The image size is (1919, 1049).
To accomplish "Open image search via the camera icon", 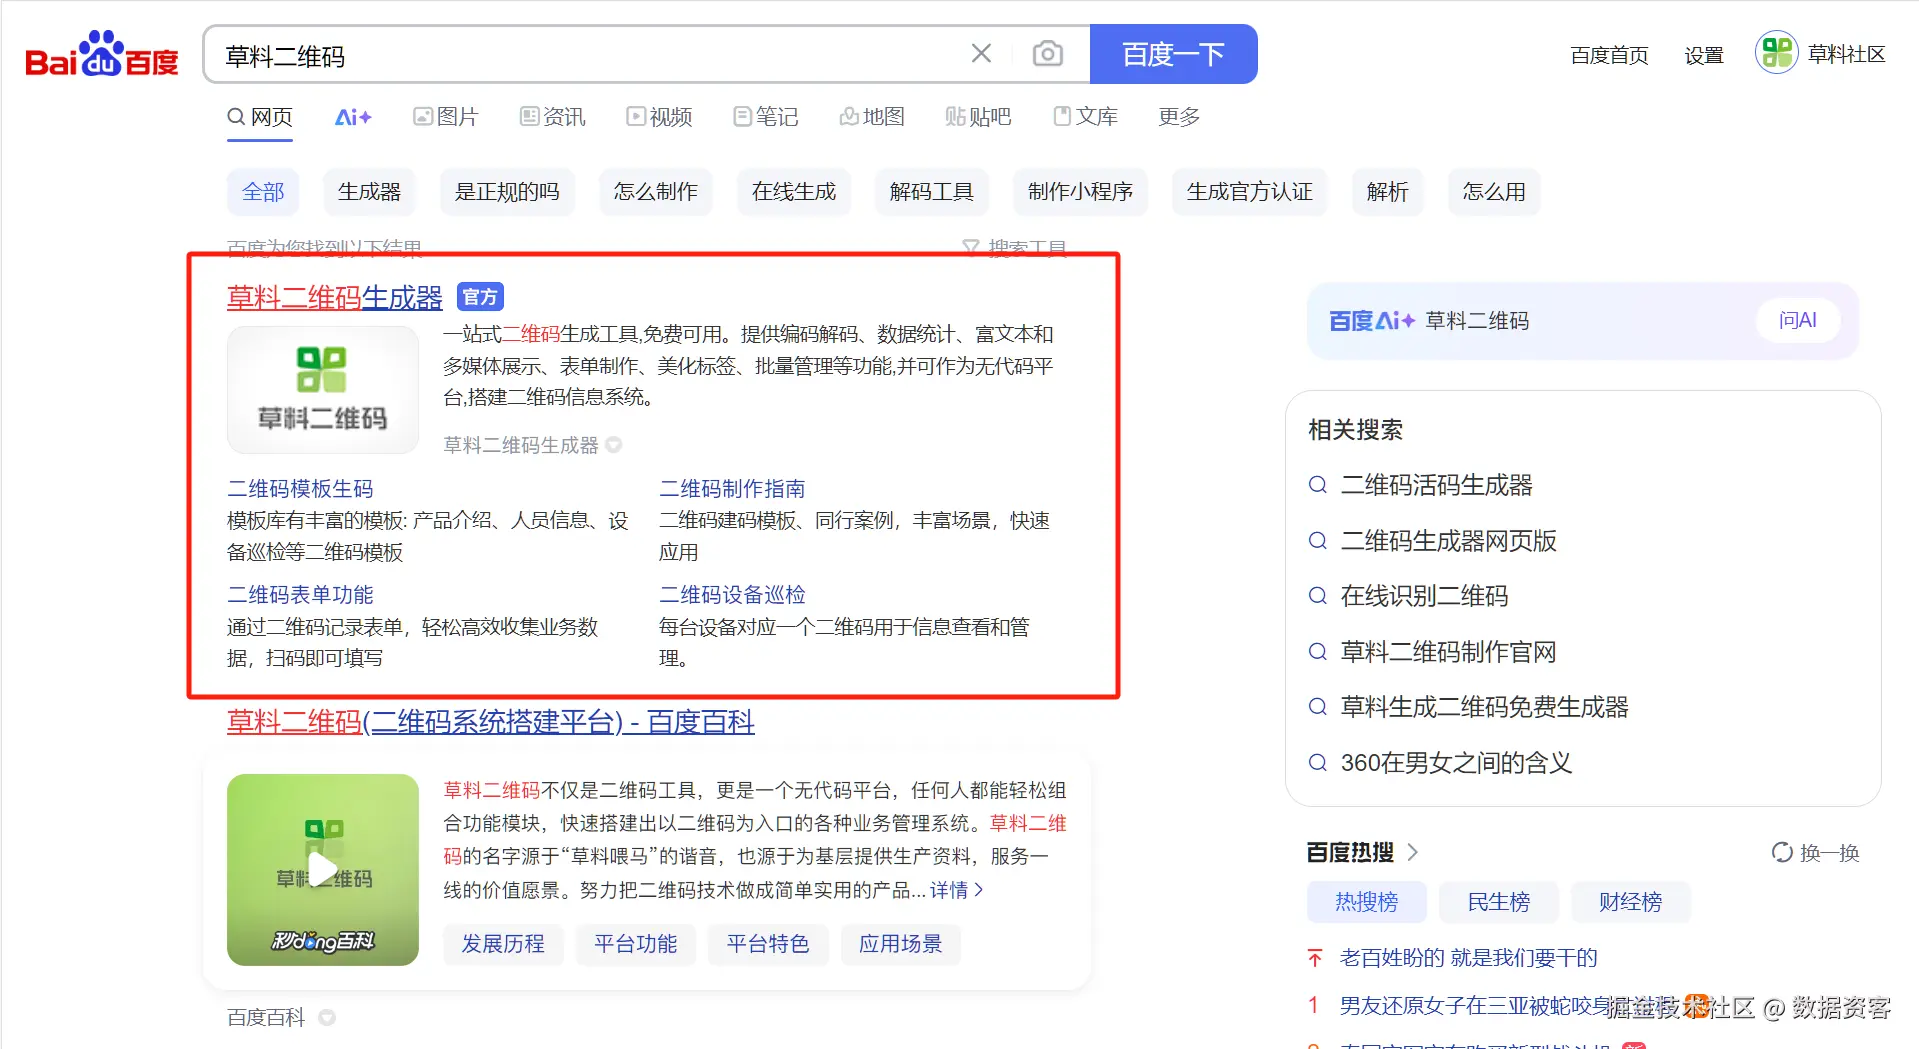I will (1047, 53).
